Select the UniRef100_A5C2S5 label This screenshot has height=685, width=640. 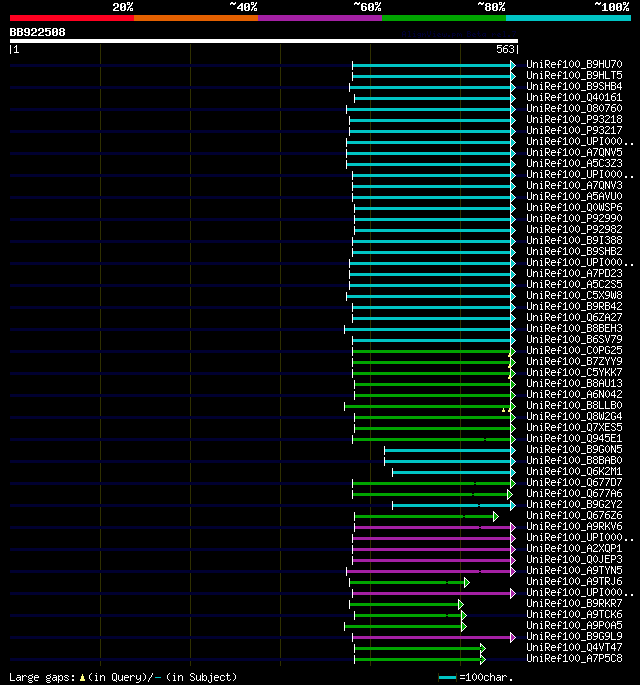(x=574, y=284)
